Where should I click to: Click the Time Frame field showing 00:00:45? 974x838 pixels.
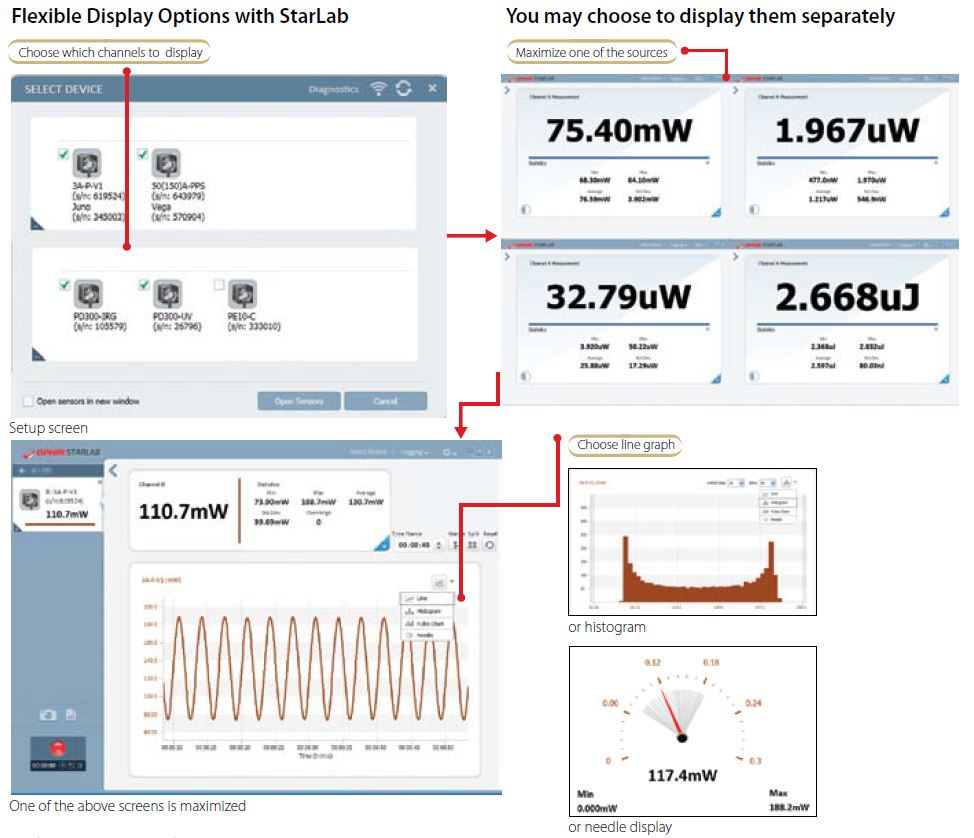[x=415, y=545]
